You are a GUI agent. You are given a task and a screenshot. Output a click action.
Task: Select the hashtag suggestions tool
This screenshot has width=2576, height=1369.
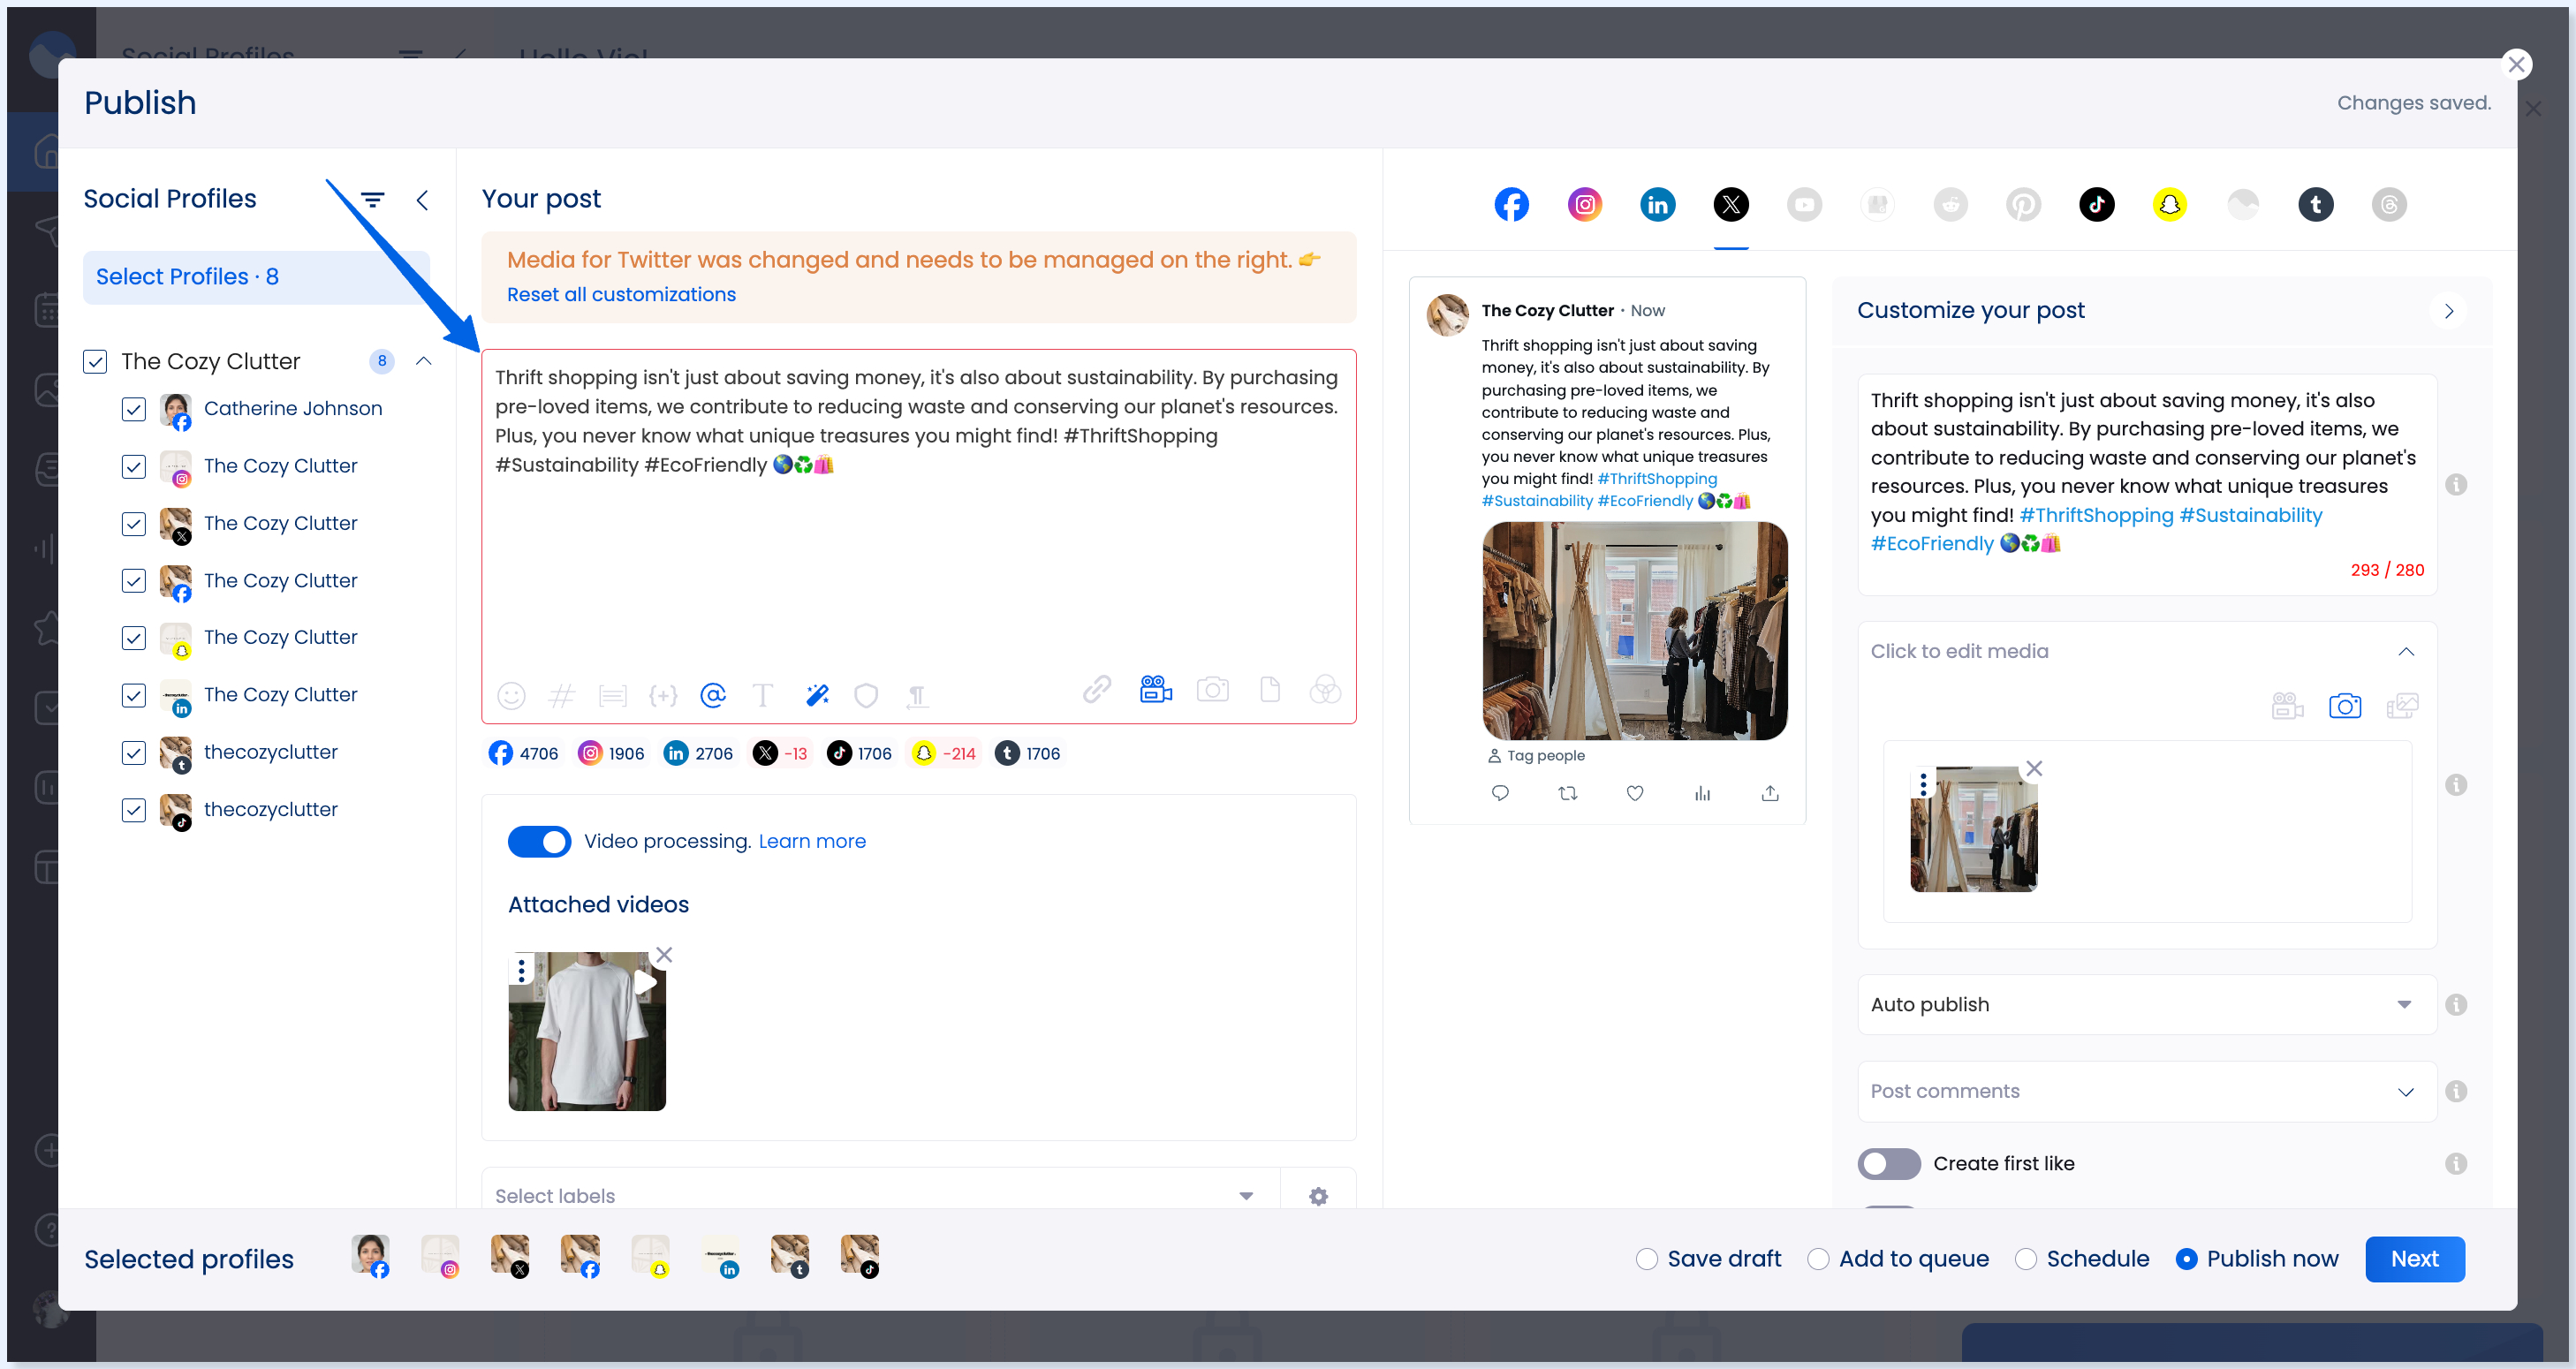tap(562, 695)
